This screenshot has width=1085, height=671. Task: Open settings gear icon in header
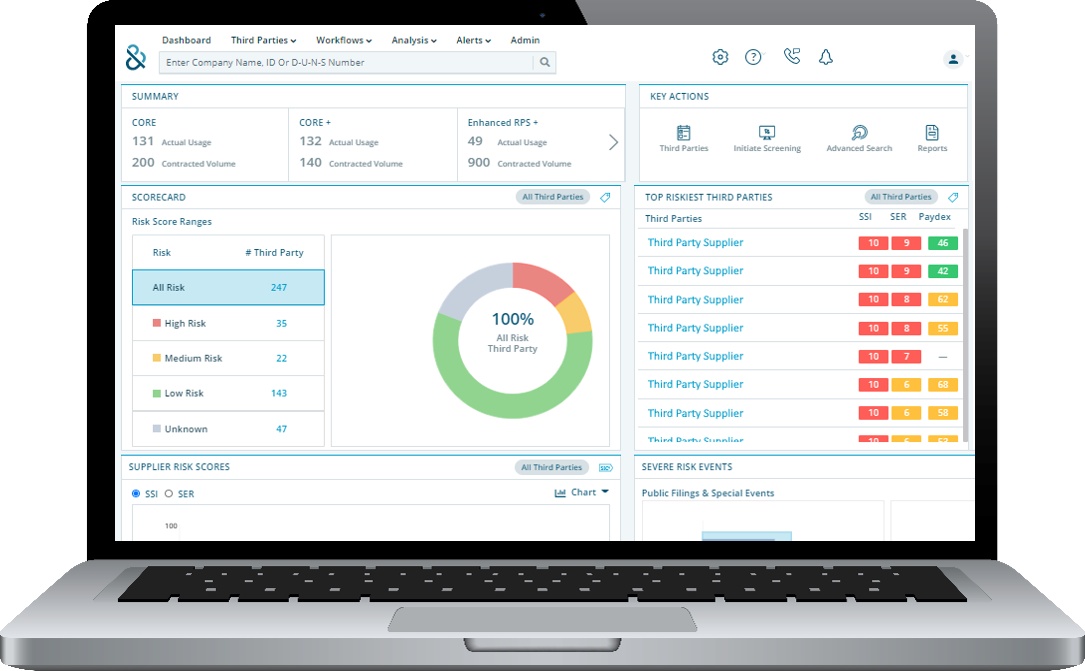click(x=720, y=57)
